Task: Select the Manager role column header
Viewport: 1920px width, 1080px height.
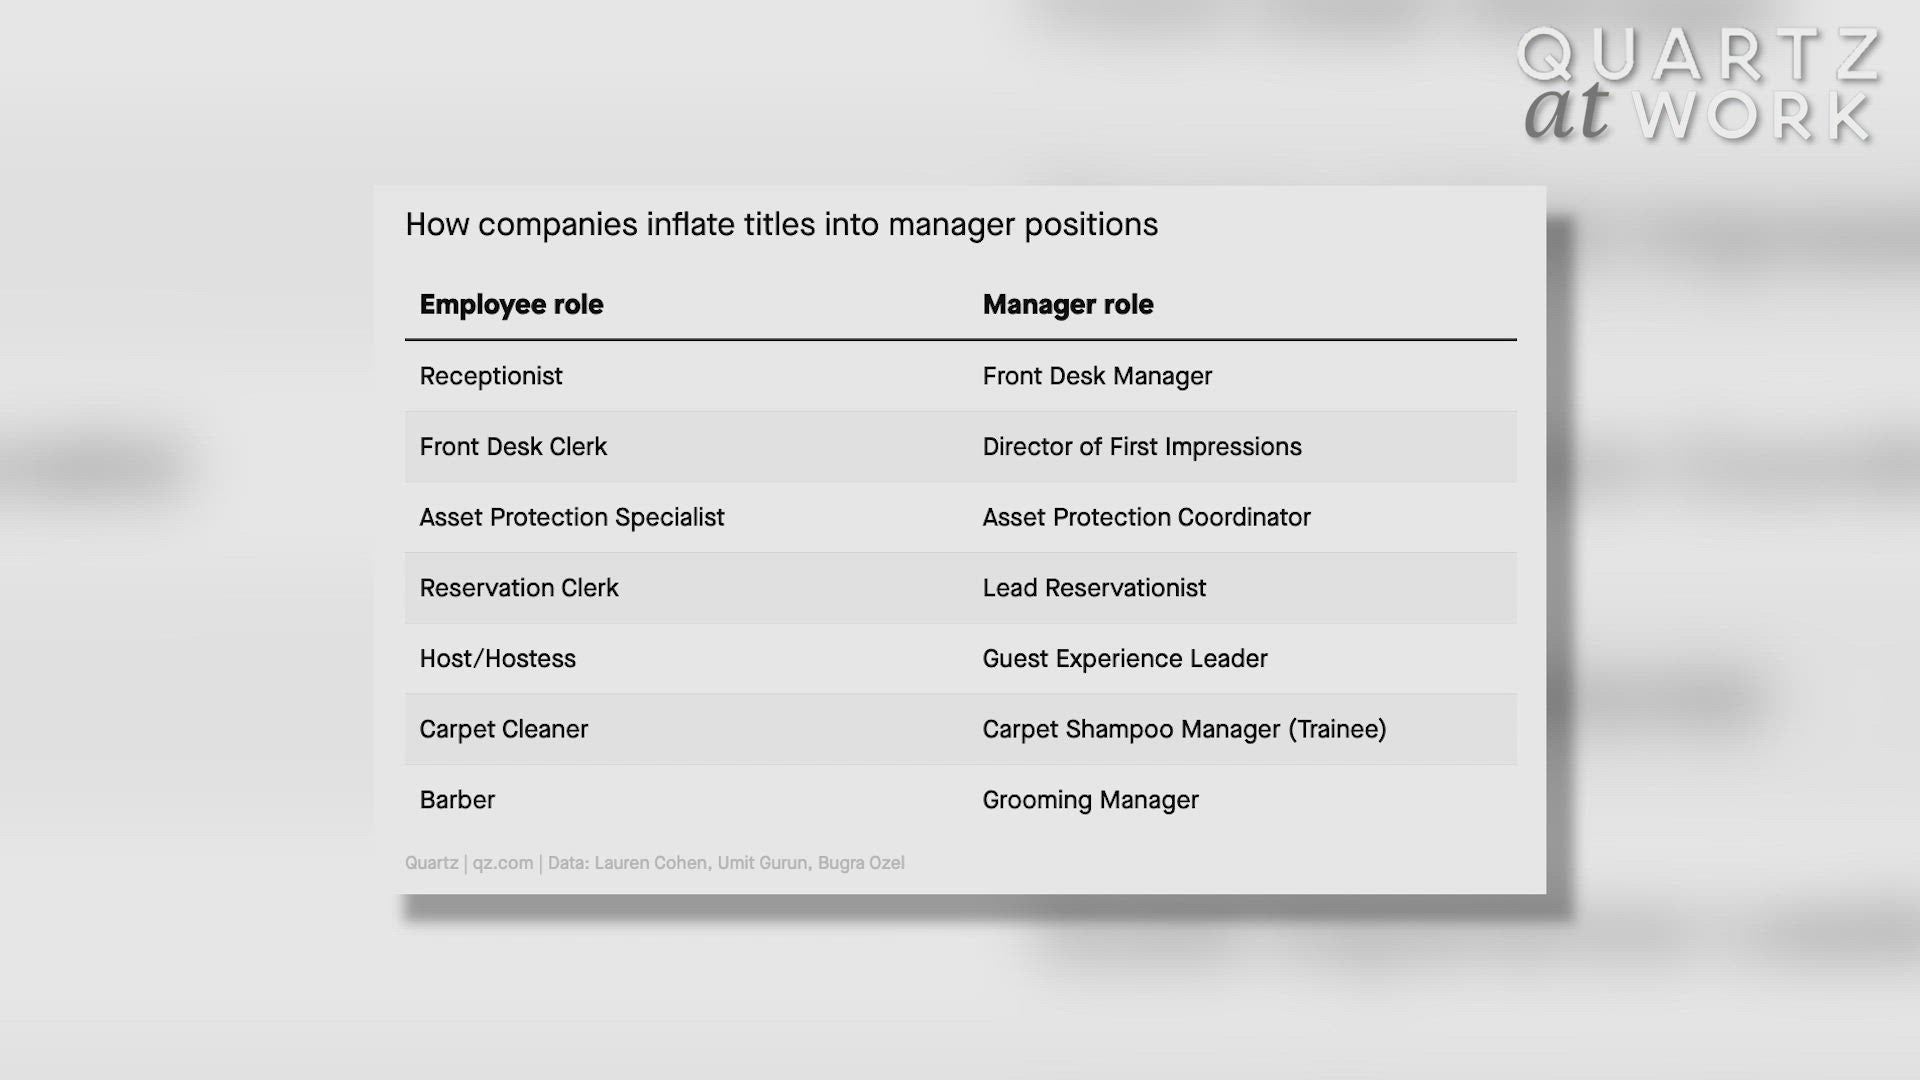Action: (x=1067, y=305)
